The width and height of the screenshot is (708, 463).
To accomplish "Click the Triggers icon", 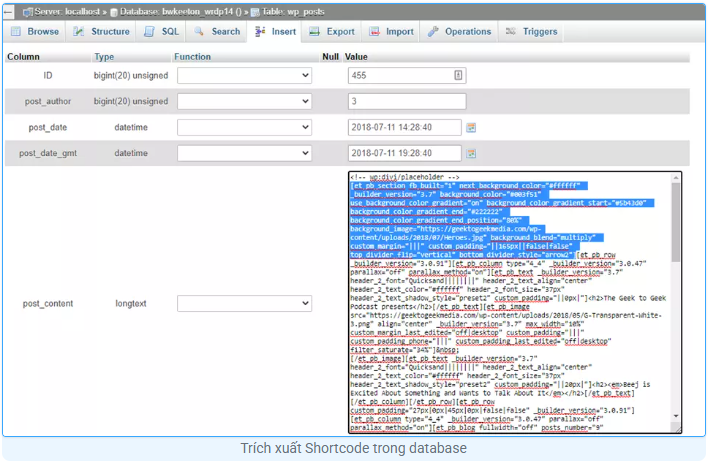I will click(511, 31).
